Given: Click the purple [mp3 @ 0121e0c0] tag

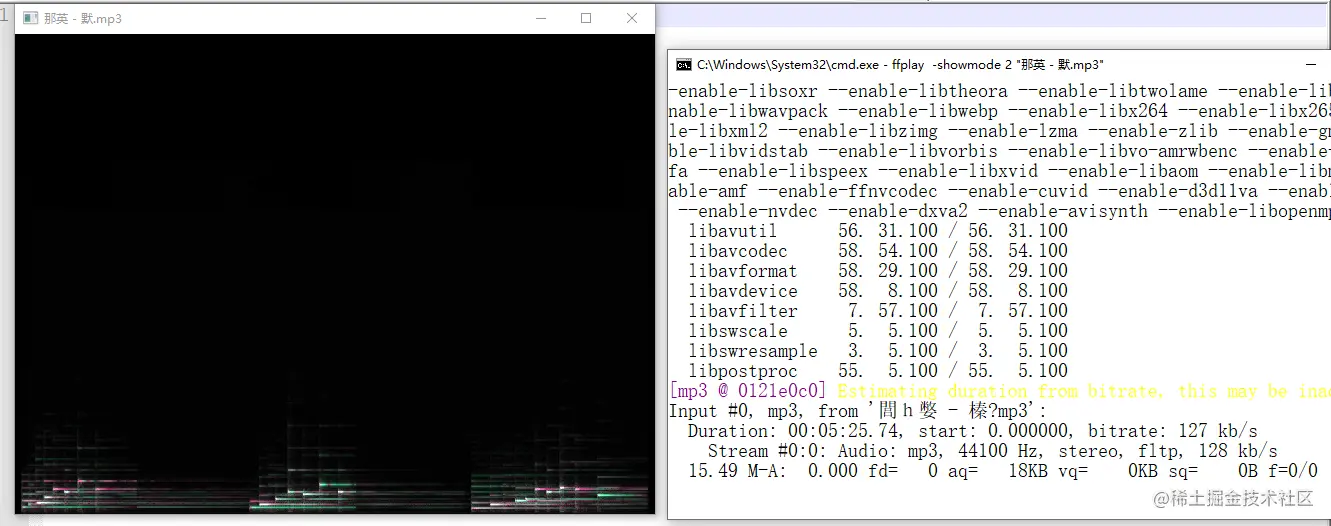Looking at the screenshot, I should pyautogui.click(x=748, y=391).
